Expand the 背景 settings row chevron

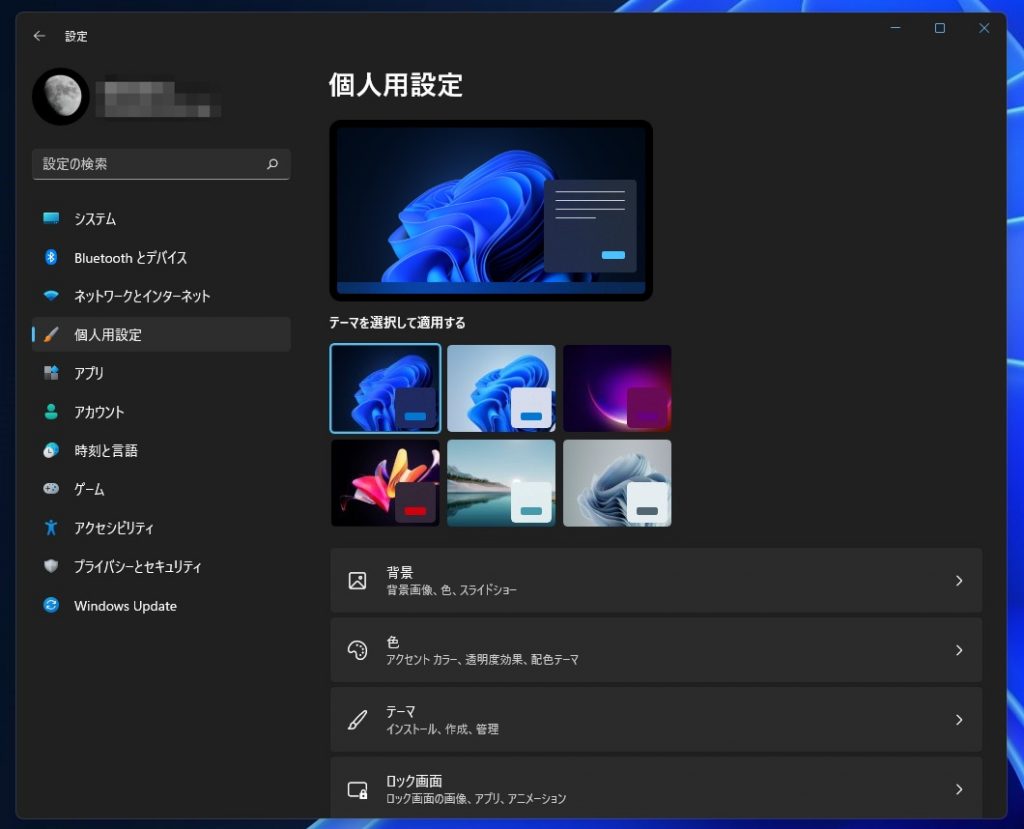coord(958,581)
